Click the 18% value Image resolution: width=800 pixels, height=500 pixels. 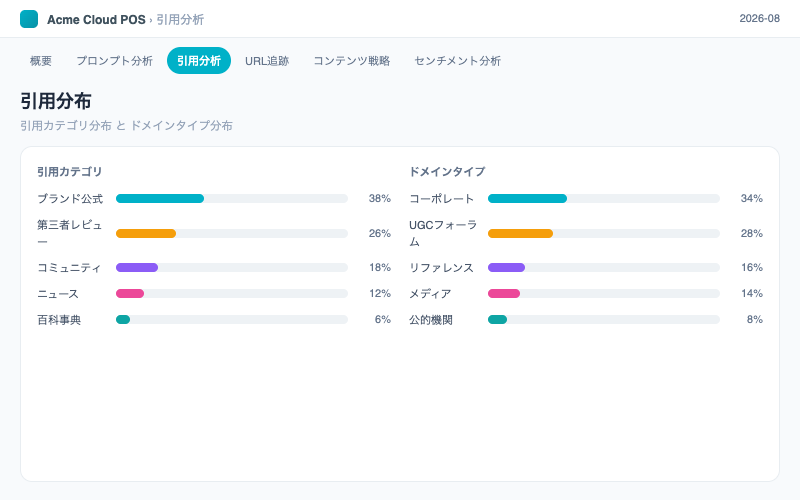point(380,267)
